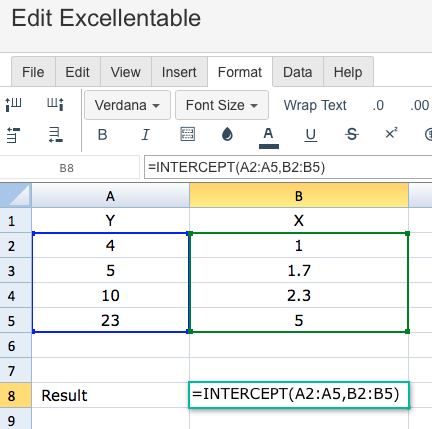Switch to the Data tab
Viewport: 432px width, 429px height.
tap(298, 72)
